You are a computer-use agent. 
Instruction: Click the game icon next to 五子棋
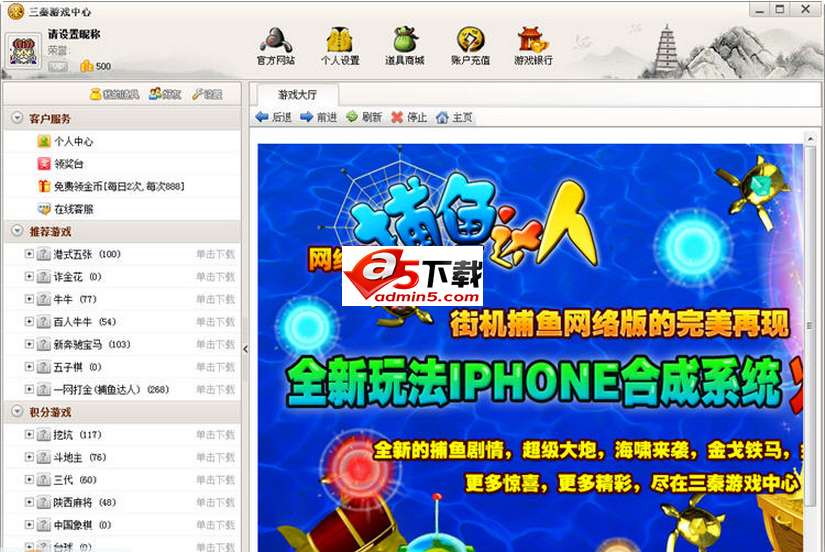(x=44, y=367)
